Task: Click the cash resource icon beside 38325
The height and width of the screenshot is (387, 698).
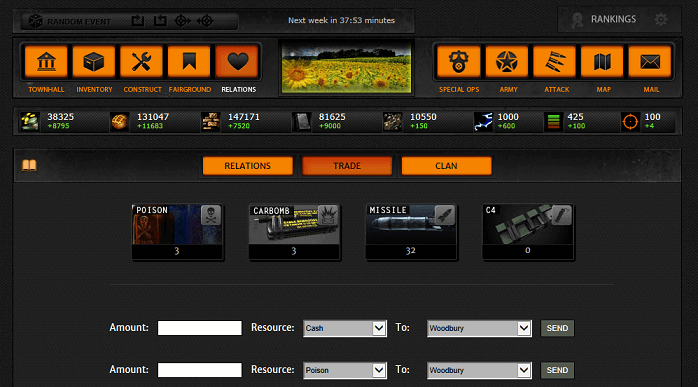Action: [x=30, y=121]
